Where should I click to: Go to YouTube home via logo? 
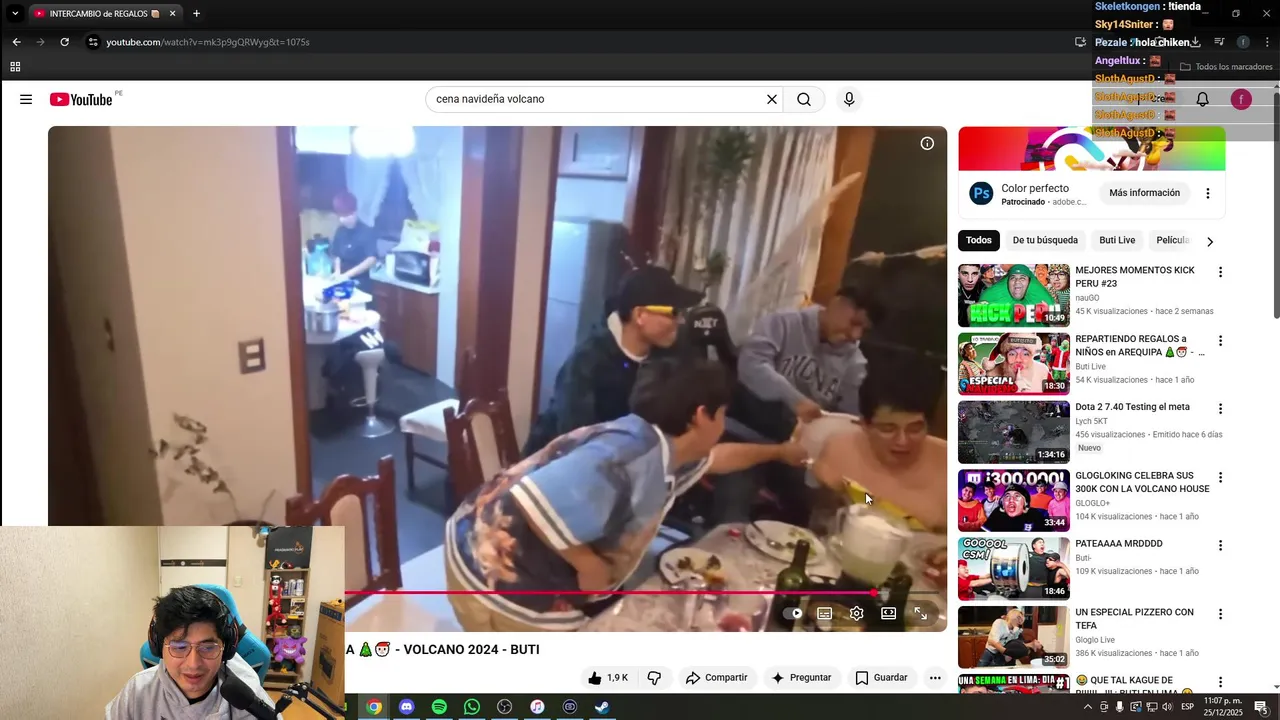pos(81,99)
